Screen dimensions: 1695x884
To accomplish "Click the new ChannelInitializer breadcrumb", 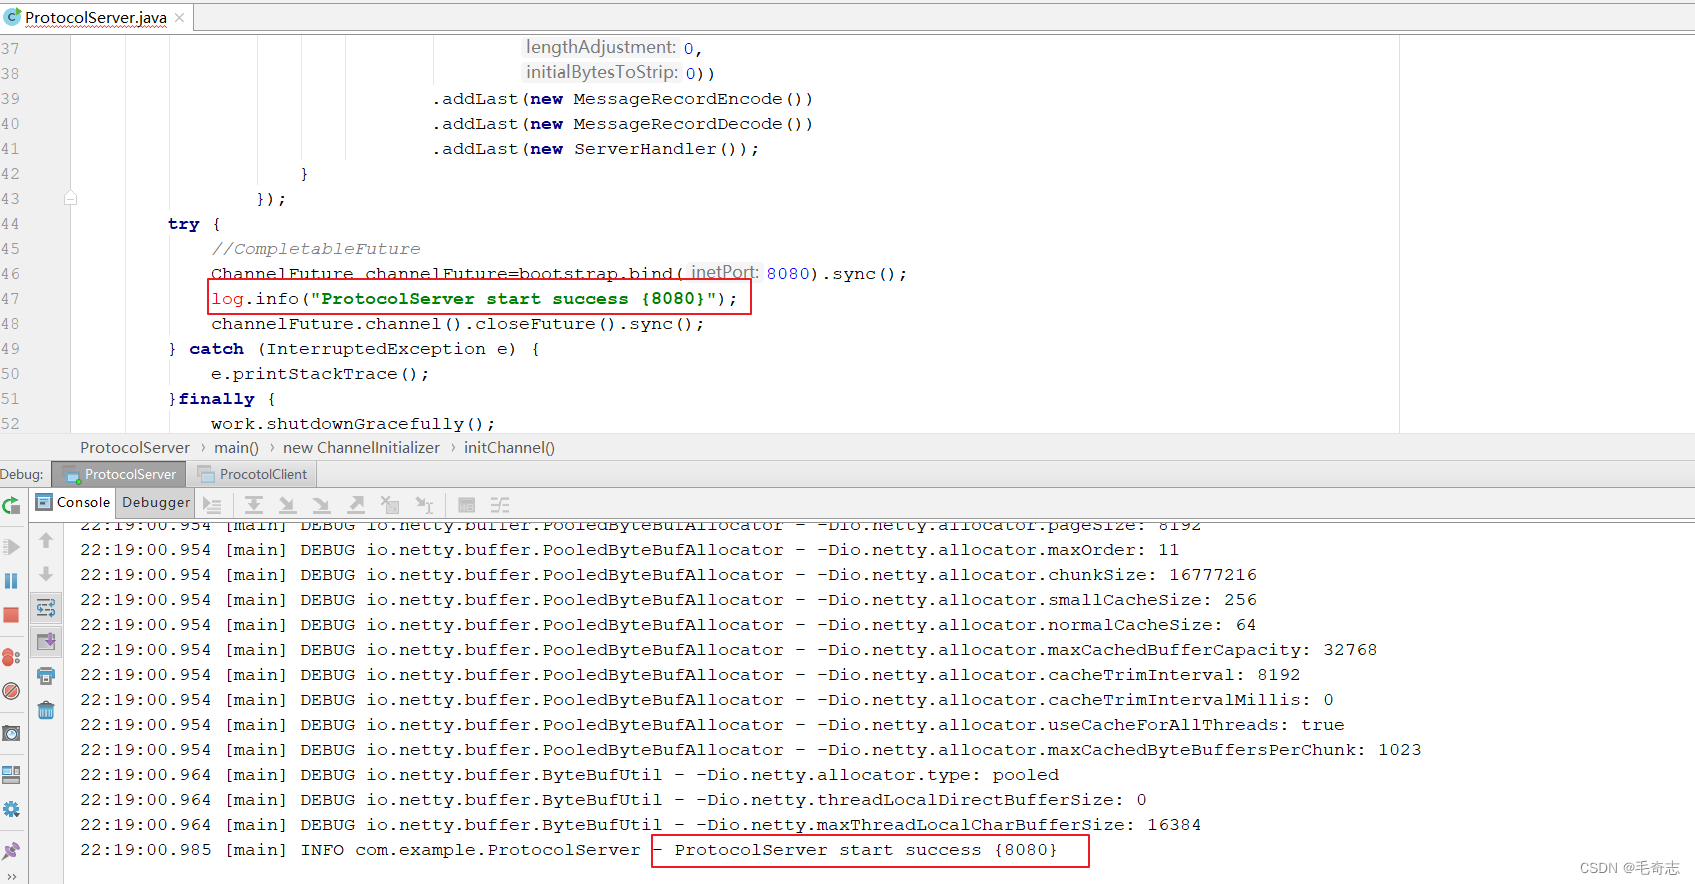I will [x=361, y=448].
